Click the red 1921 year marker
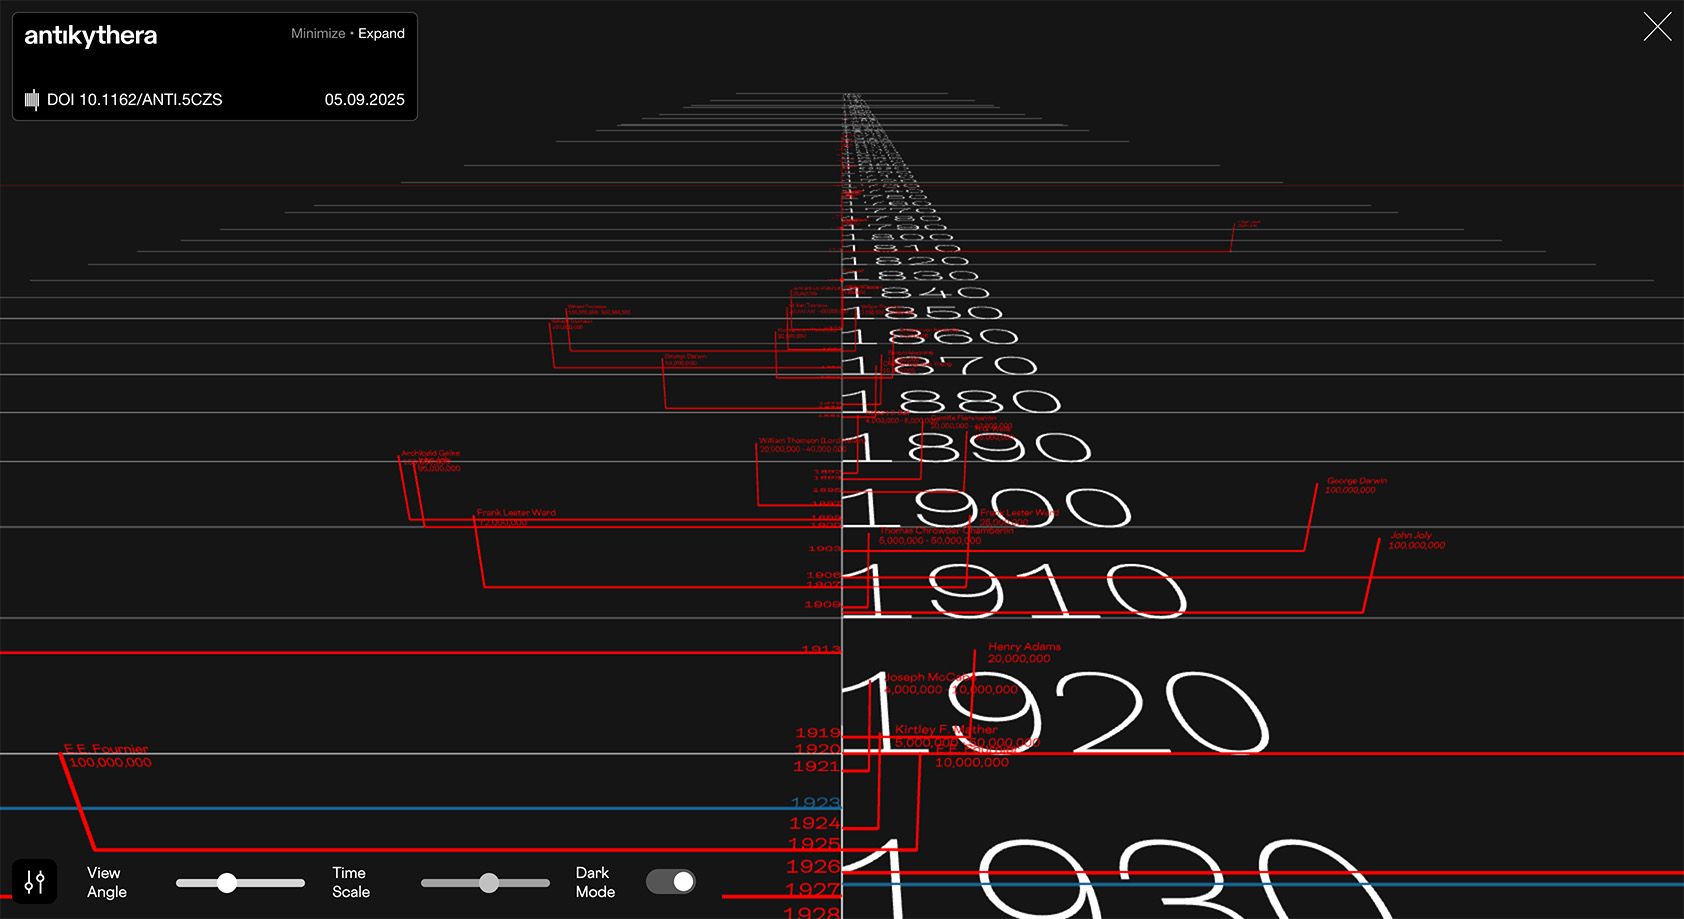The width and height of the screenshot is (1684, 919). point(816,766)
